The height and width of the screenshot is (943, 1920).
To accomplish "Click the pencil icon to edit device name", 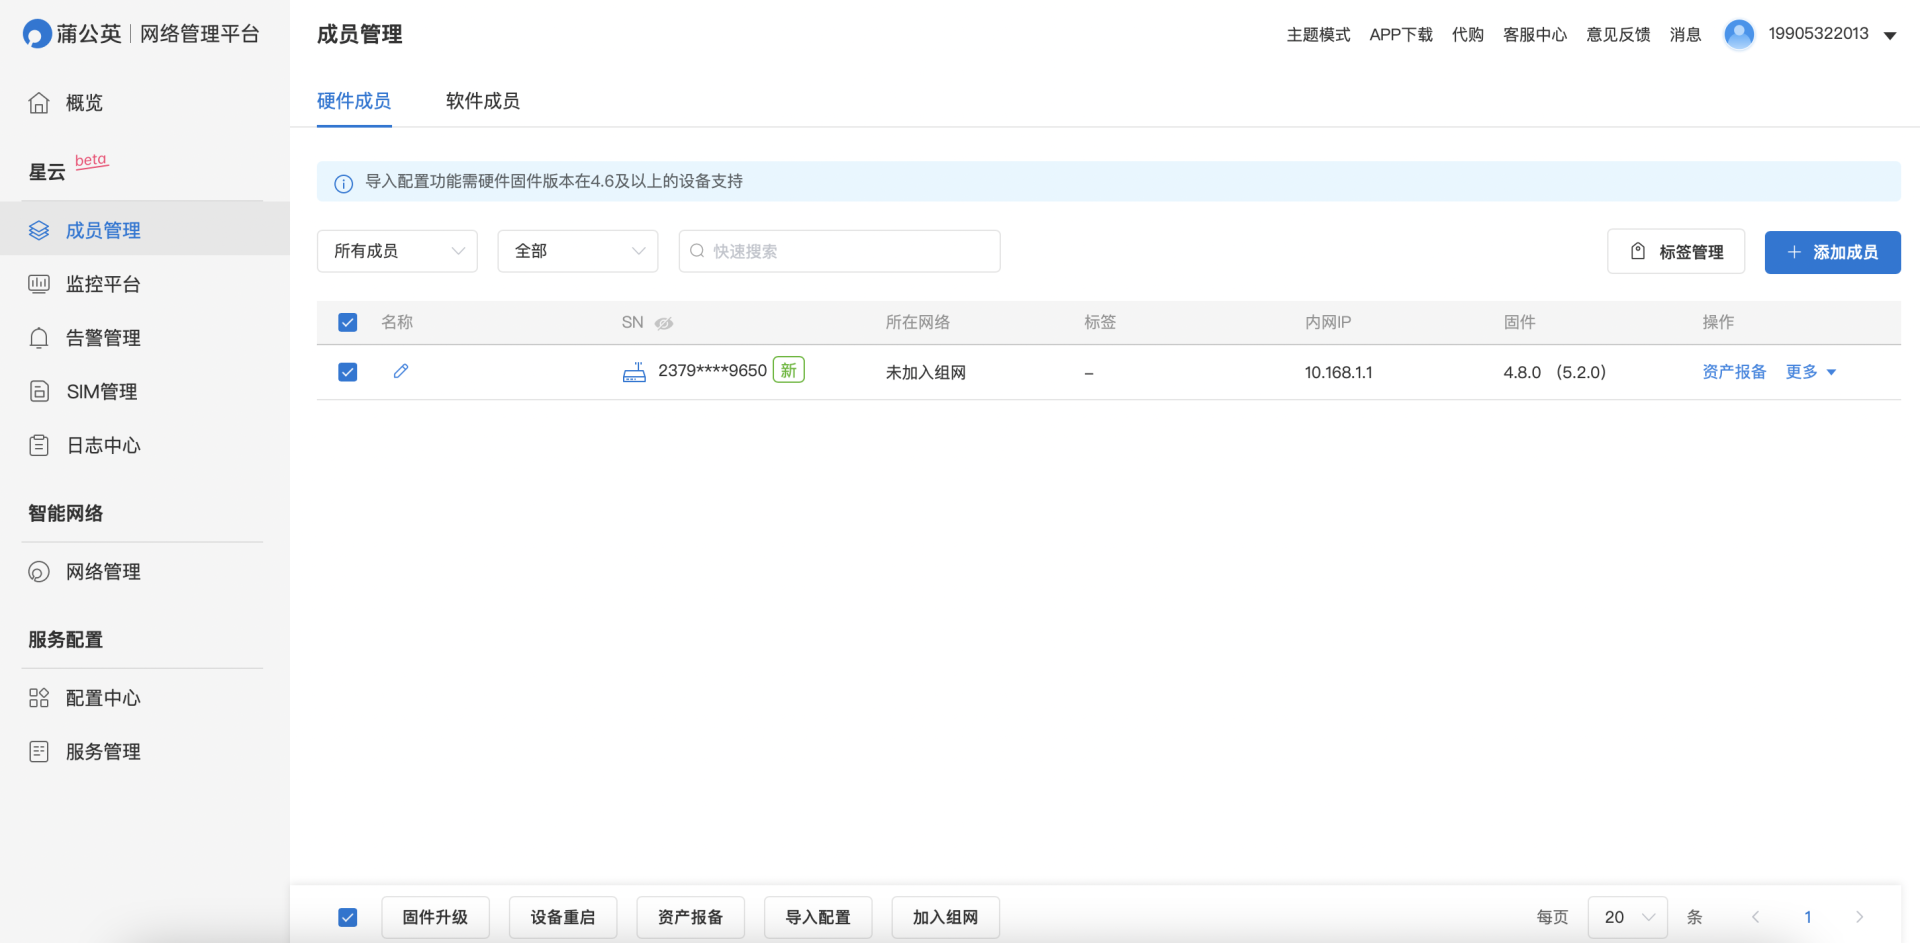I will pyautogui.click(x=401, y=371).
